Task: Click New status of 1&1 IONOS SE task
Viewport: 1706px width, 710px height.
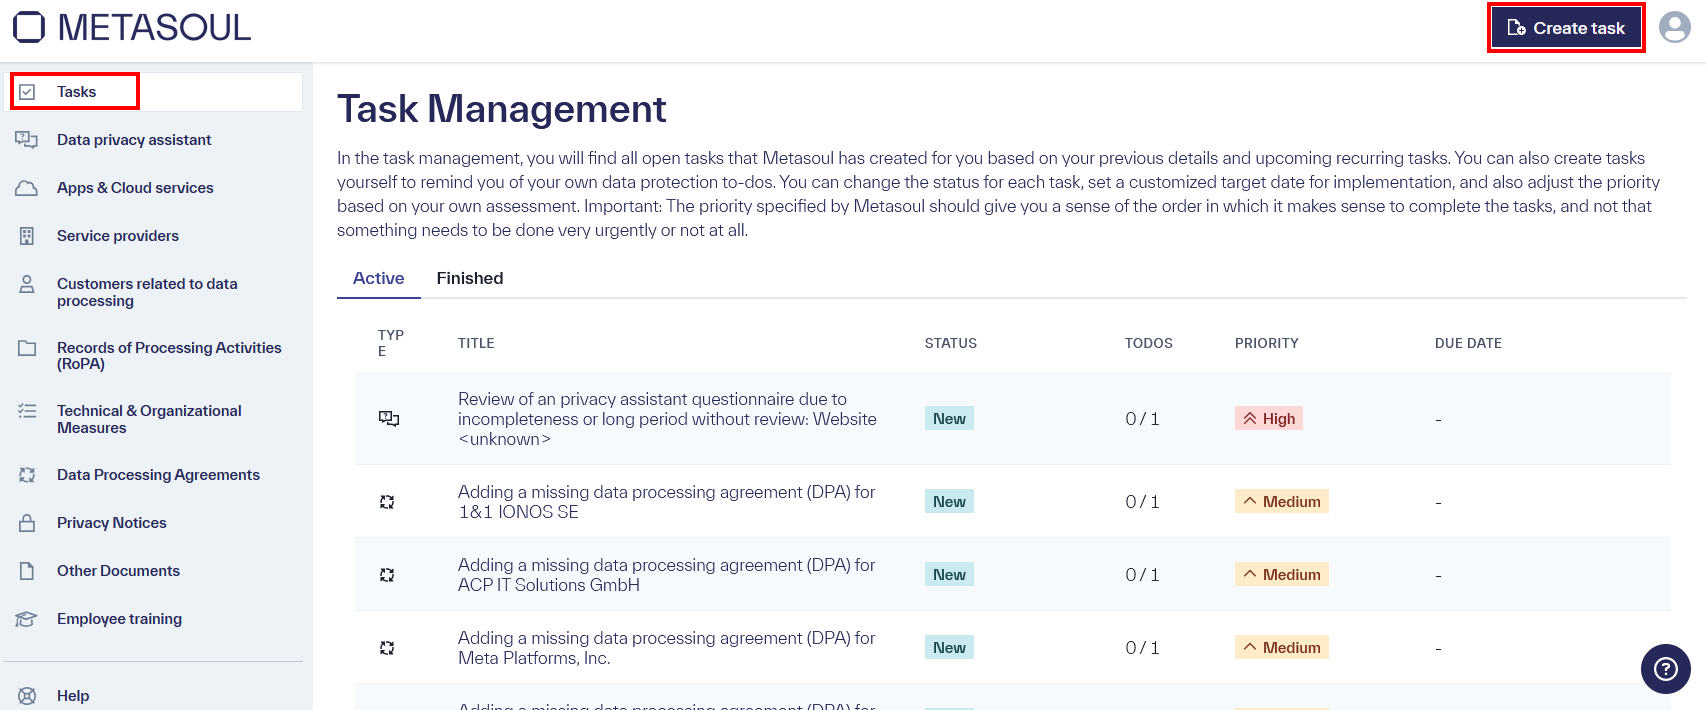Action: click(x=949, y=502)
